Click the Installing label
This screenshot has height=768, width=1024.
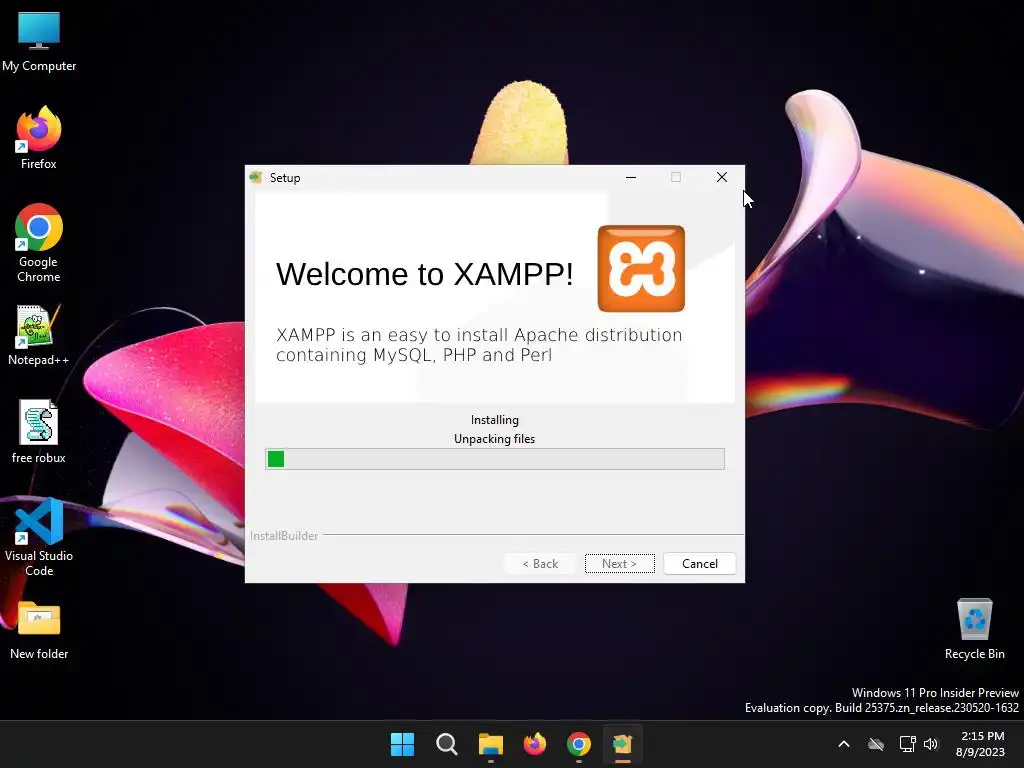pyautogui.click(x=494, y=420)
